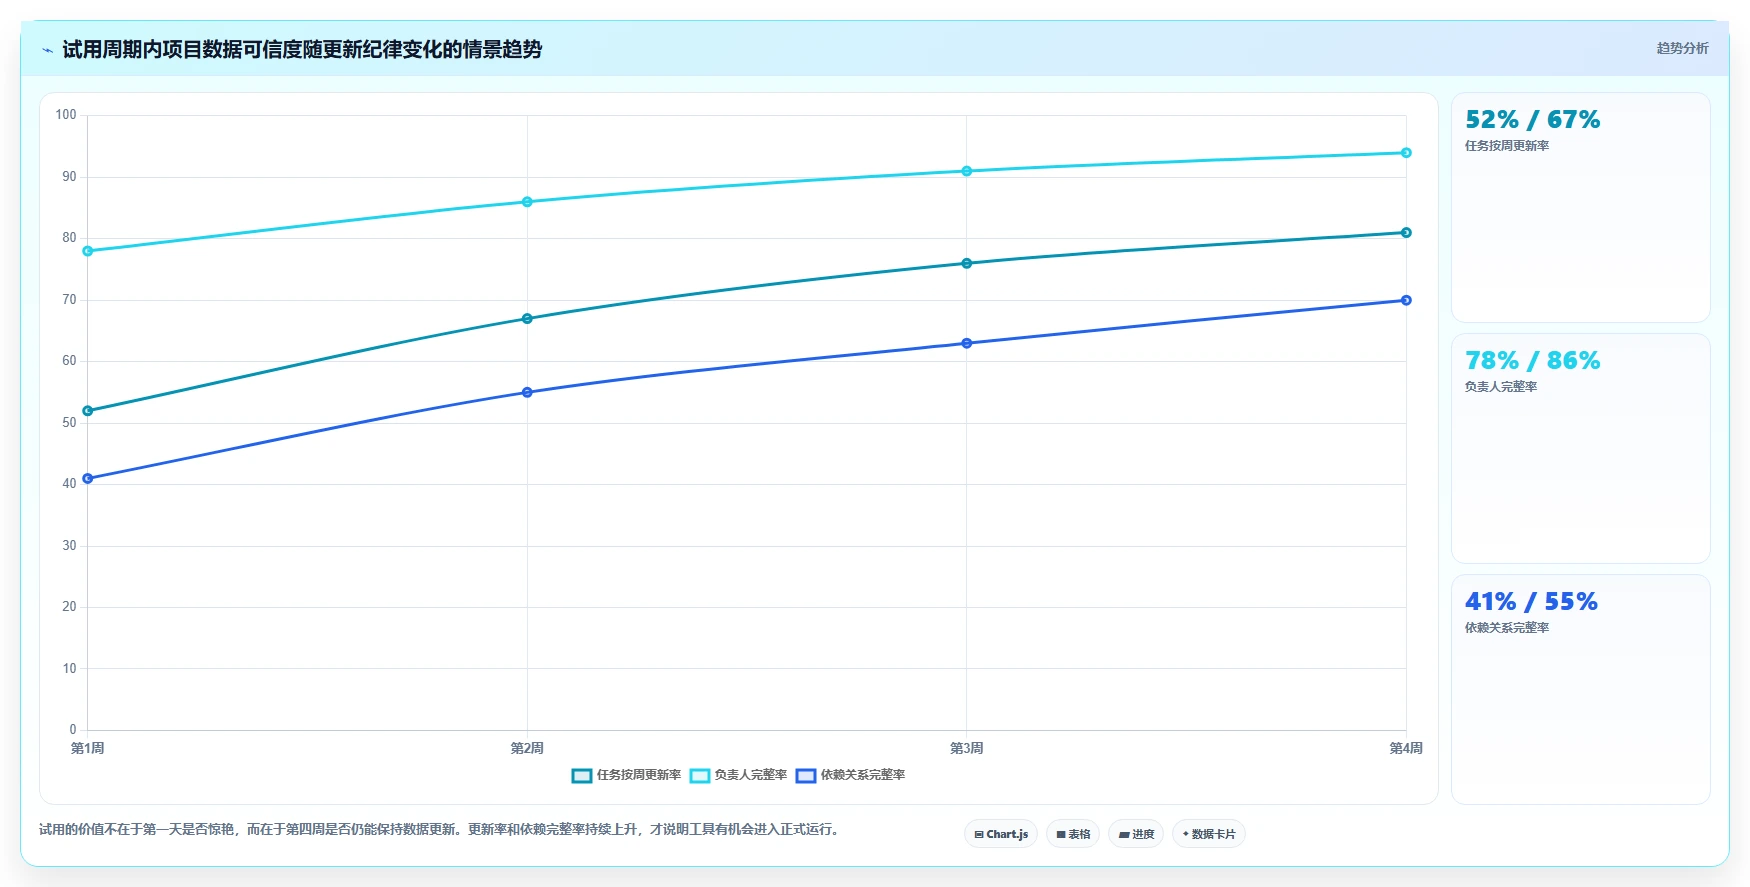Select the 第4周 point on 任务按周更新率 line
The height and width of the screenshot is (887, 1750).
(x=1406, y=233)
